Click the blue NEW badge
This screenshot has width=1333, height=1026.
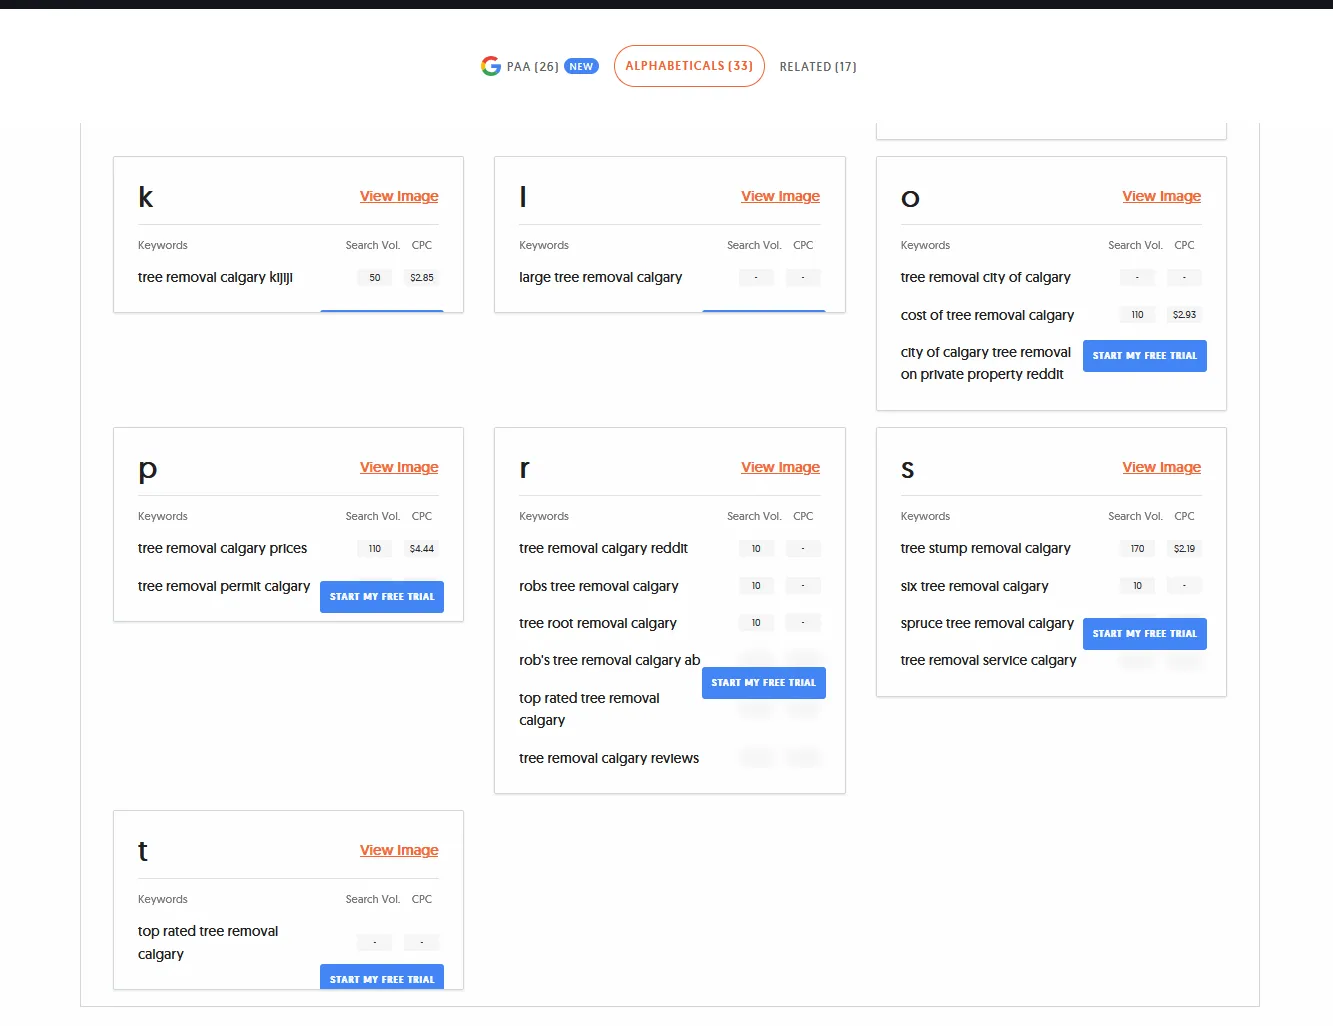(581, 67)
